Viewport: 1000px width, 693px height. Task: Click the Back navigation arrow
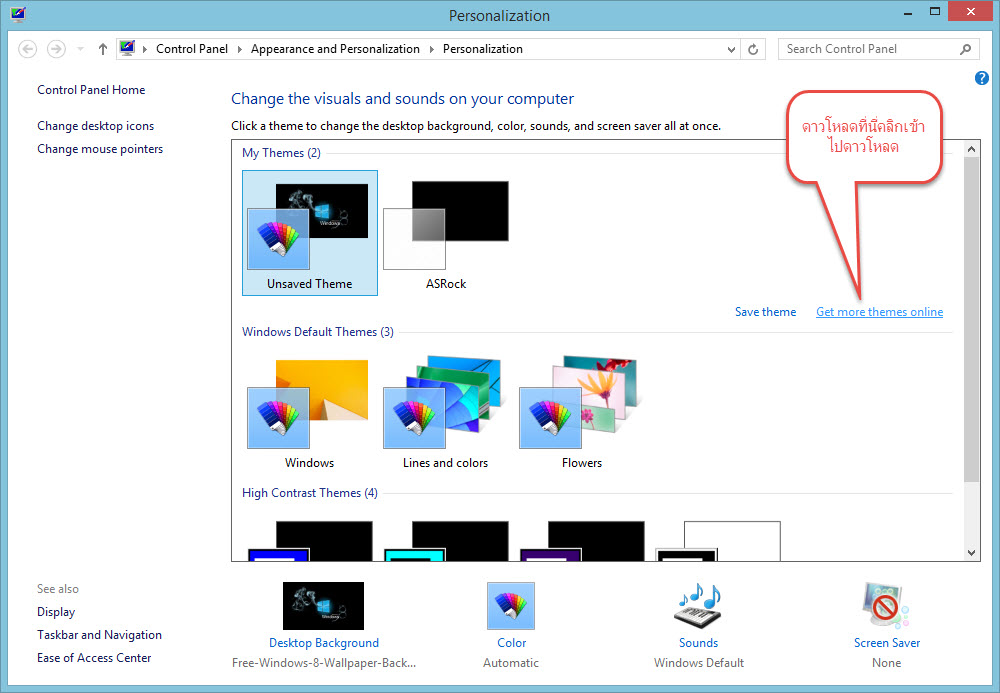27,49
